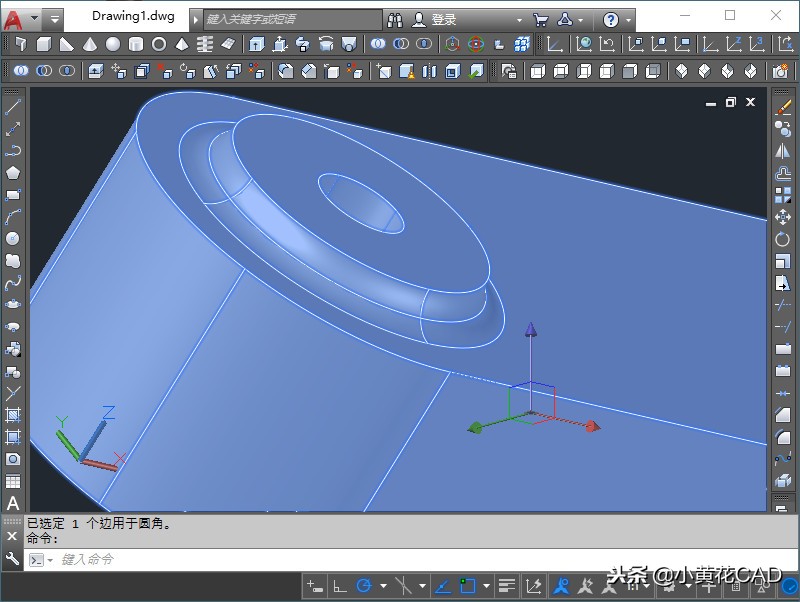Click the Torus solid tool
The height and width of the screenshot is (602, 800).
point(159,44)
